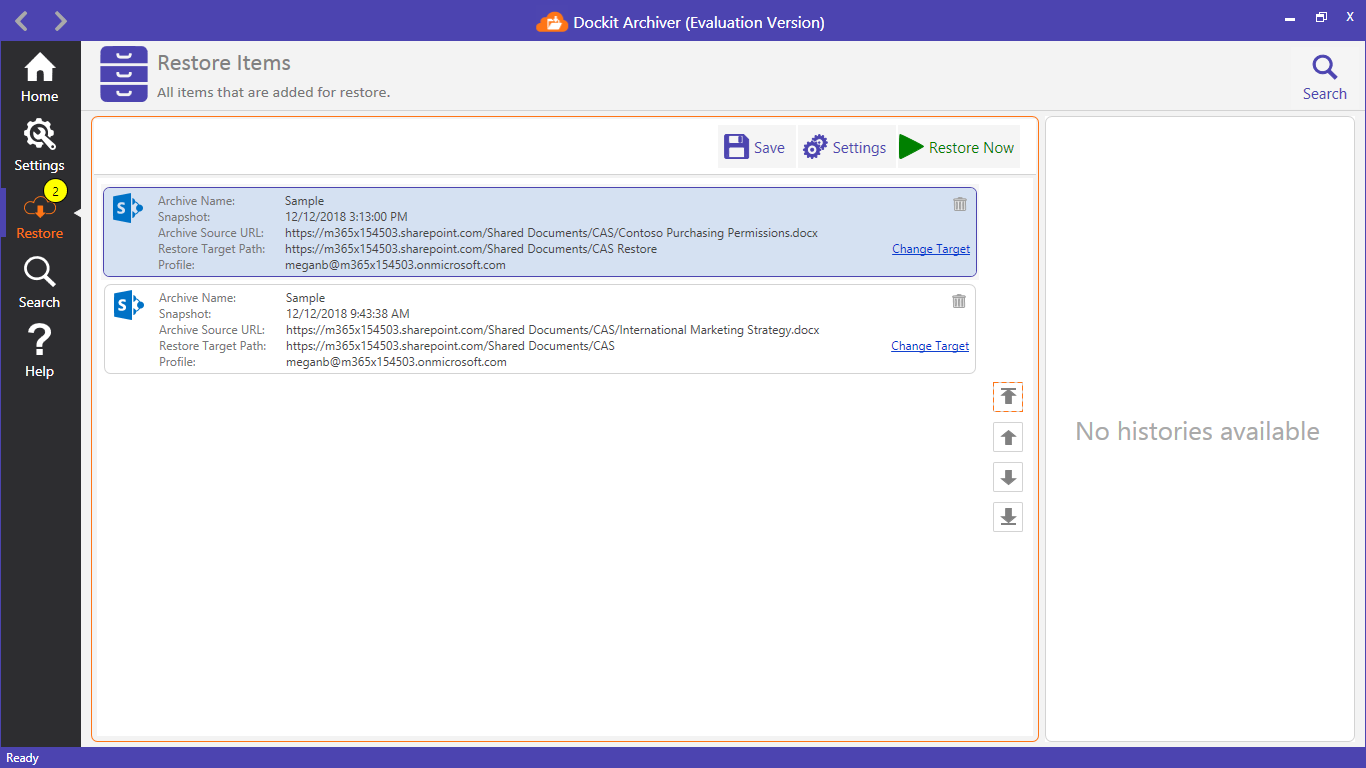Move selected item to the top of the list

[1007, 396]
